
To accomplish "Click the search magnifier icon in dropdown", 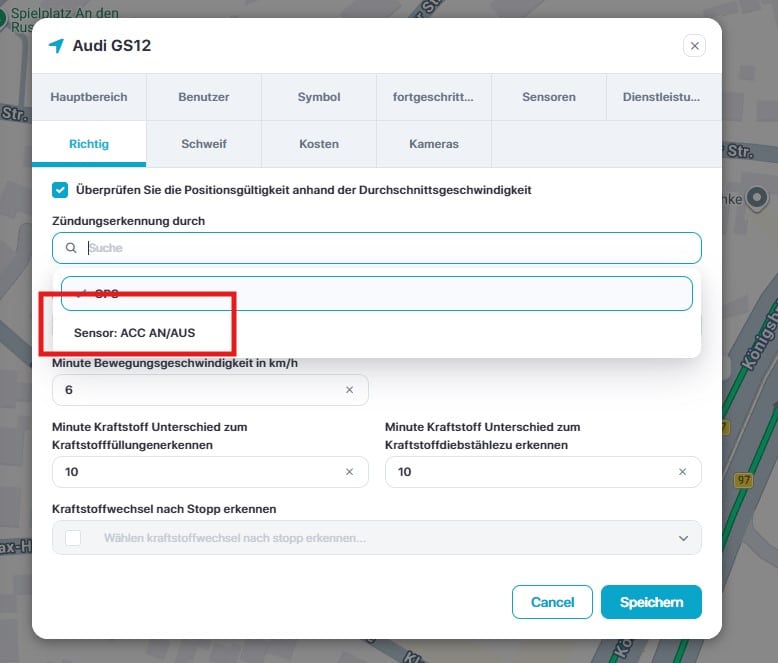I will coord(71,248).
